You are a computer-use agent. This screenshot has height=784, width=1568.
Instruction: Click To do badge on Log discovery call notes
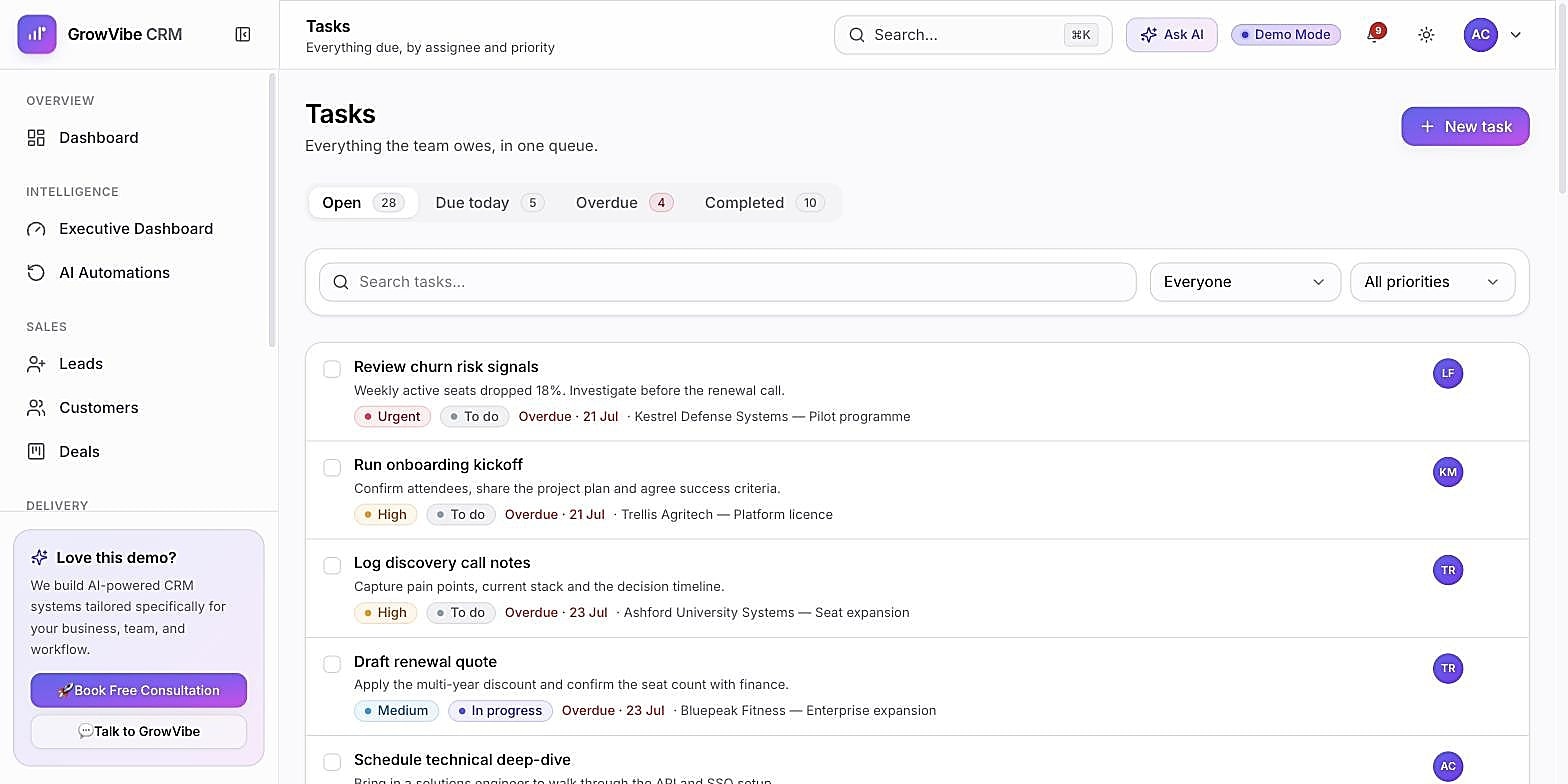tap(460, 613)
